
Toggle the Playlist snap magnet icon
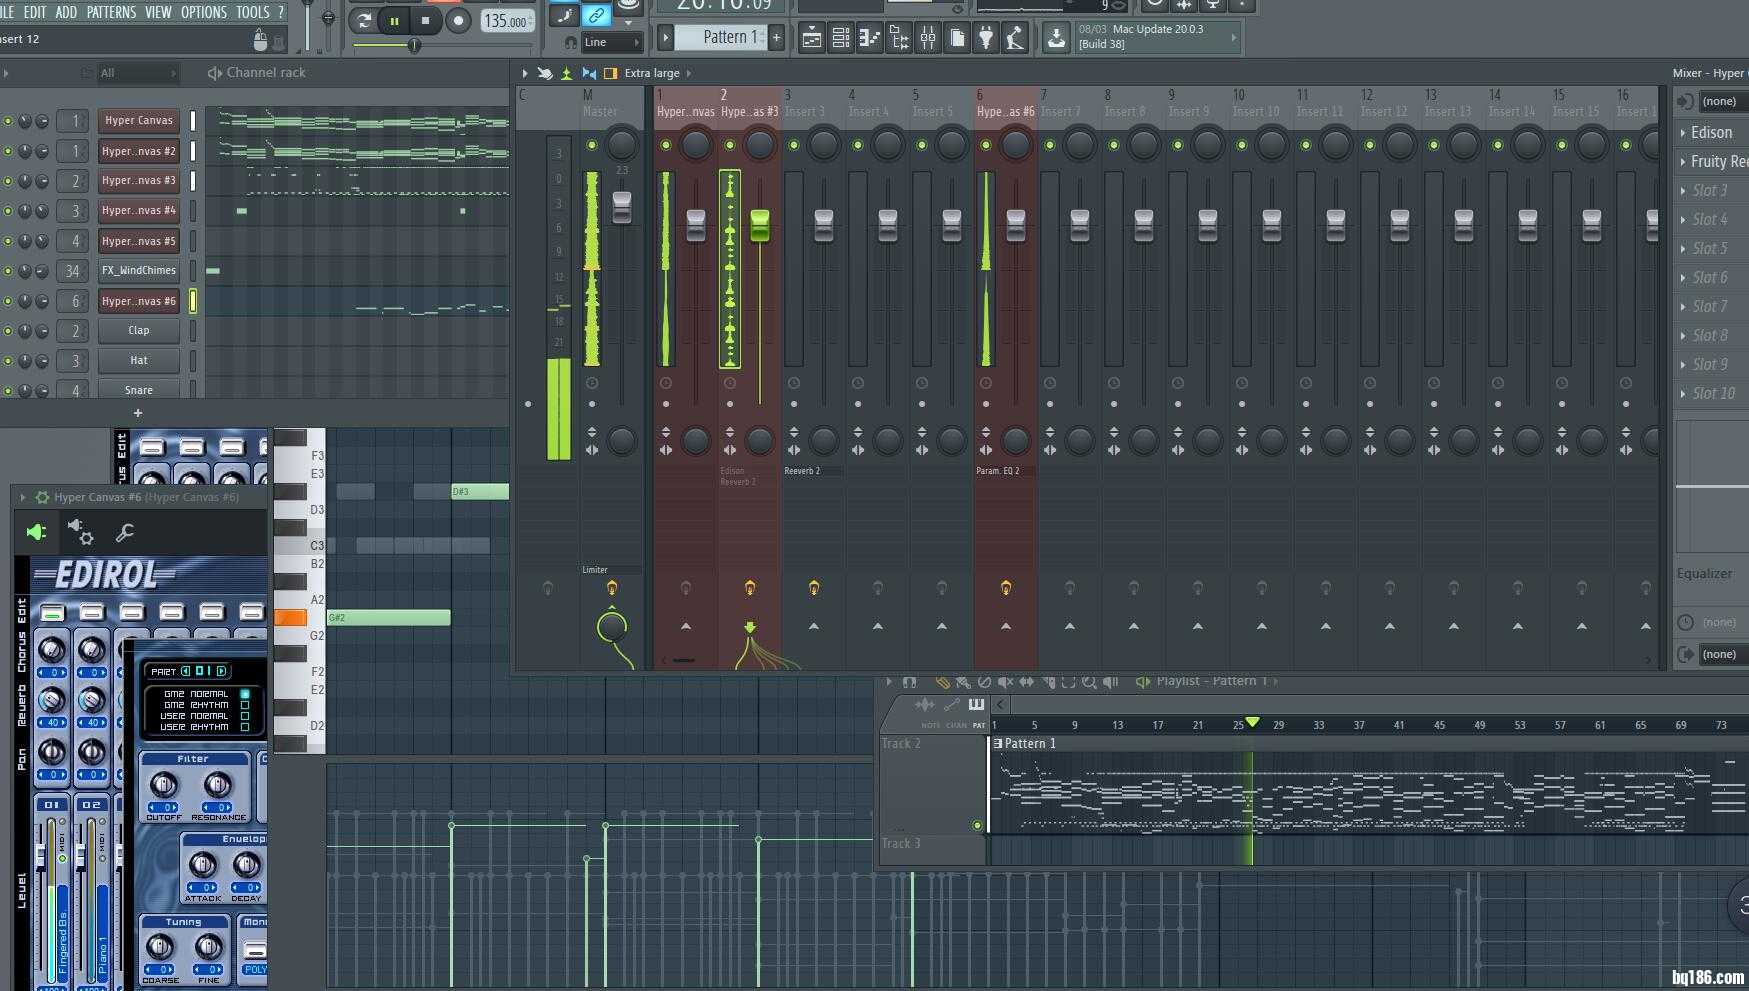coord(909,682)
